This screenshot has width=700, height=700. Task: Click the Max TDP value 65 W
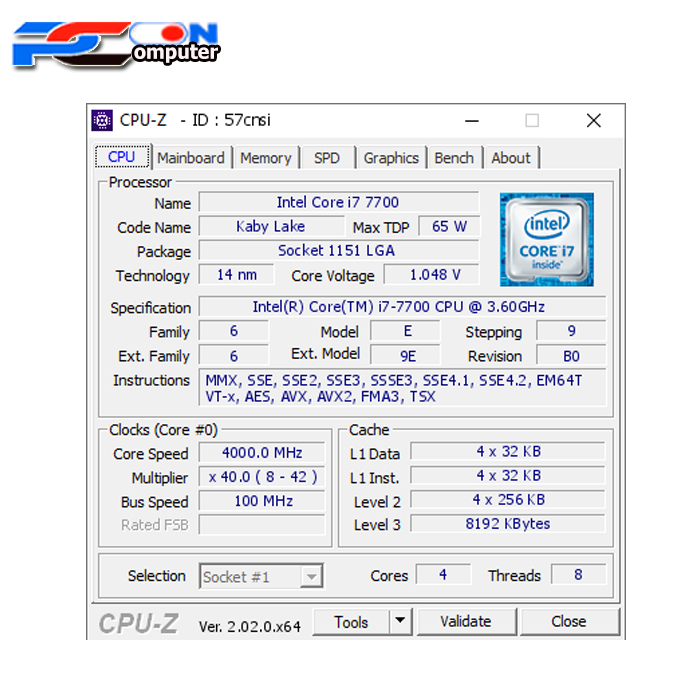click(x=449, y=226)
